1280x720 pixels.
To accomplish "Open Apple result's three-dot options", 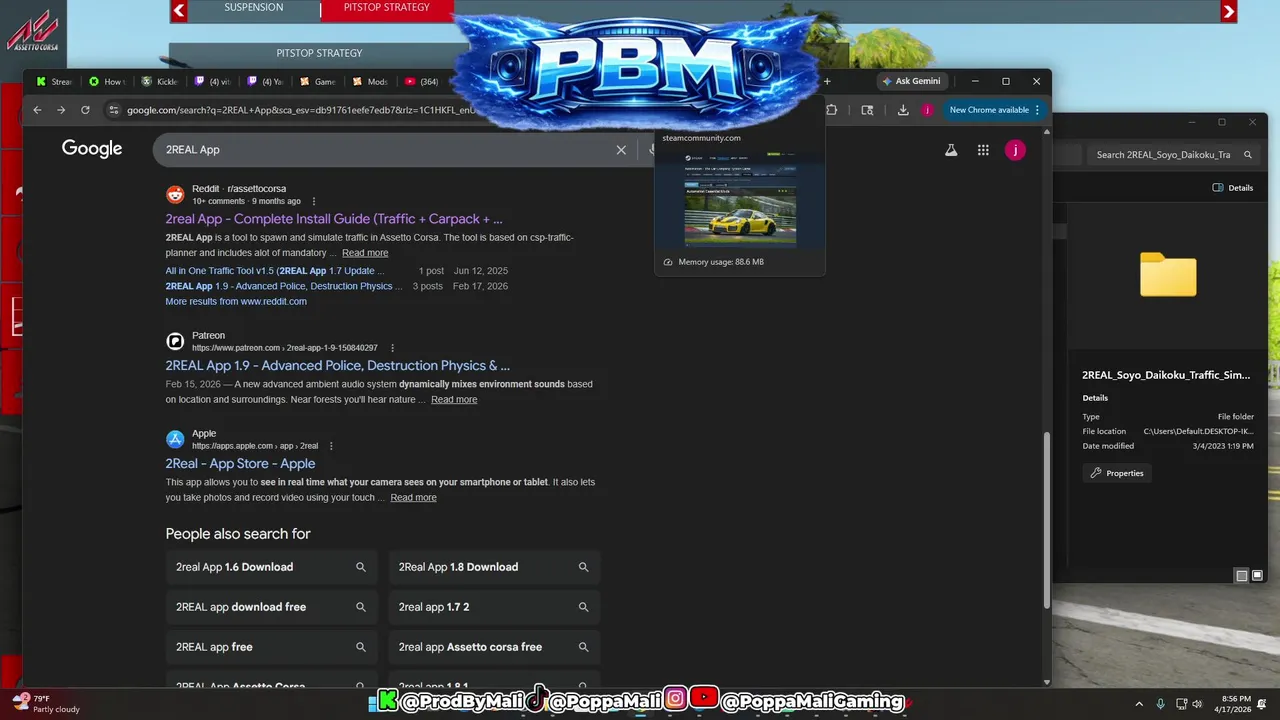I will 331,446.
